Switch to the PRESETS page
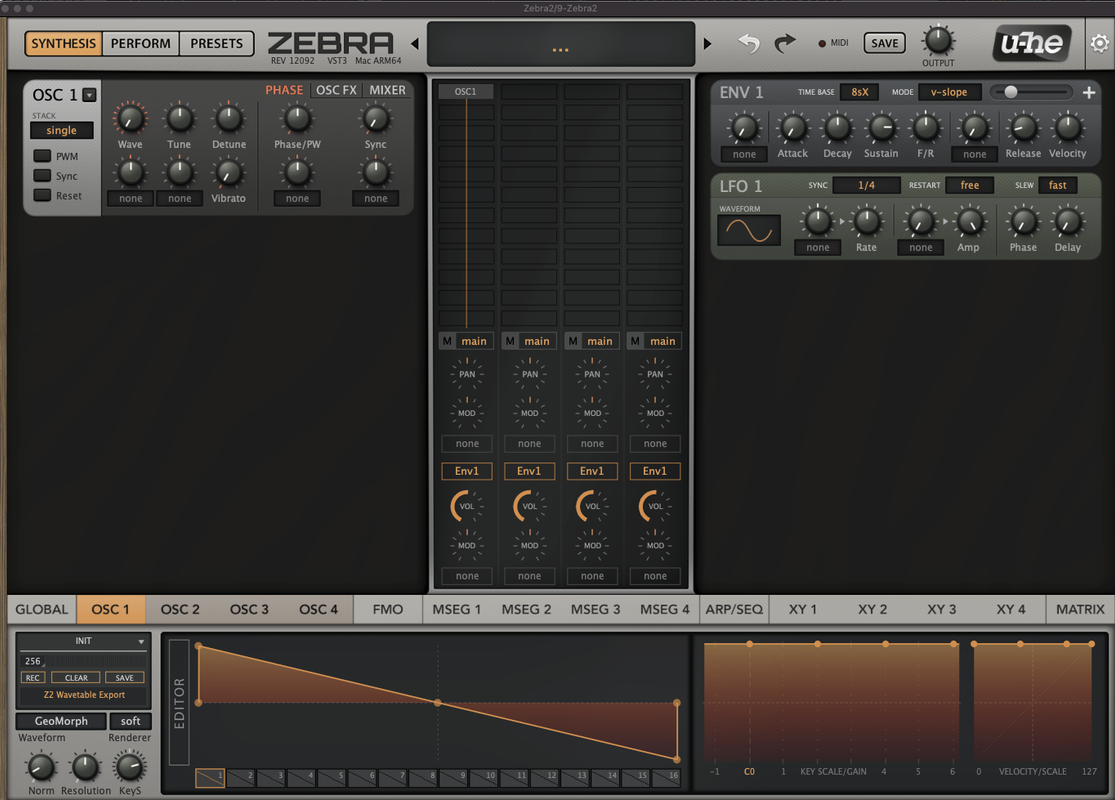This screenshot has height=800, width=1115. pos(216,43)
